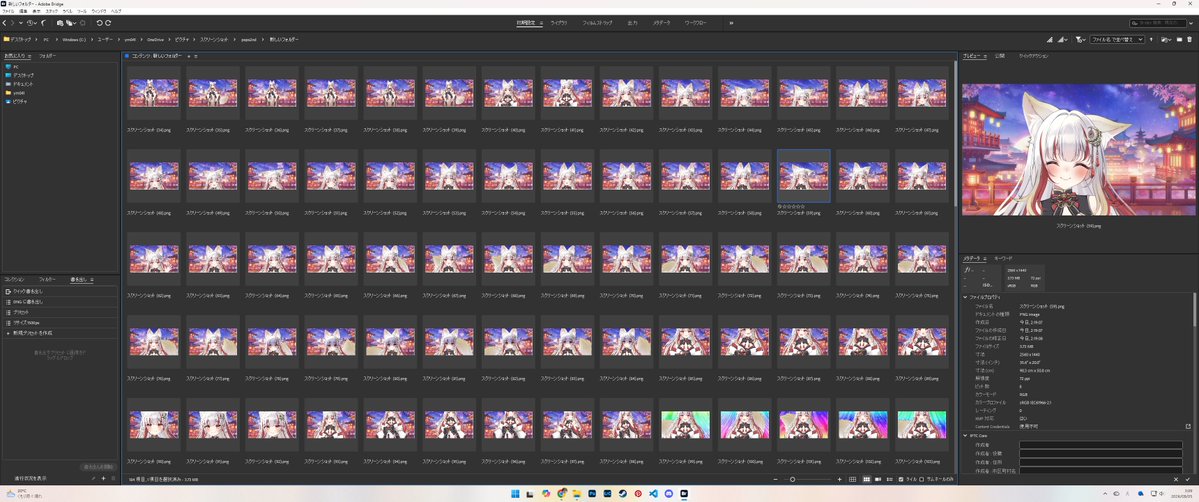The image size is (1199, 502).
Task: Open the プレビュー panel menu icon
Action: tap(987, 56)
